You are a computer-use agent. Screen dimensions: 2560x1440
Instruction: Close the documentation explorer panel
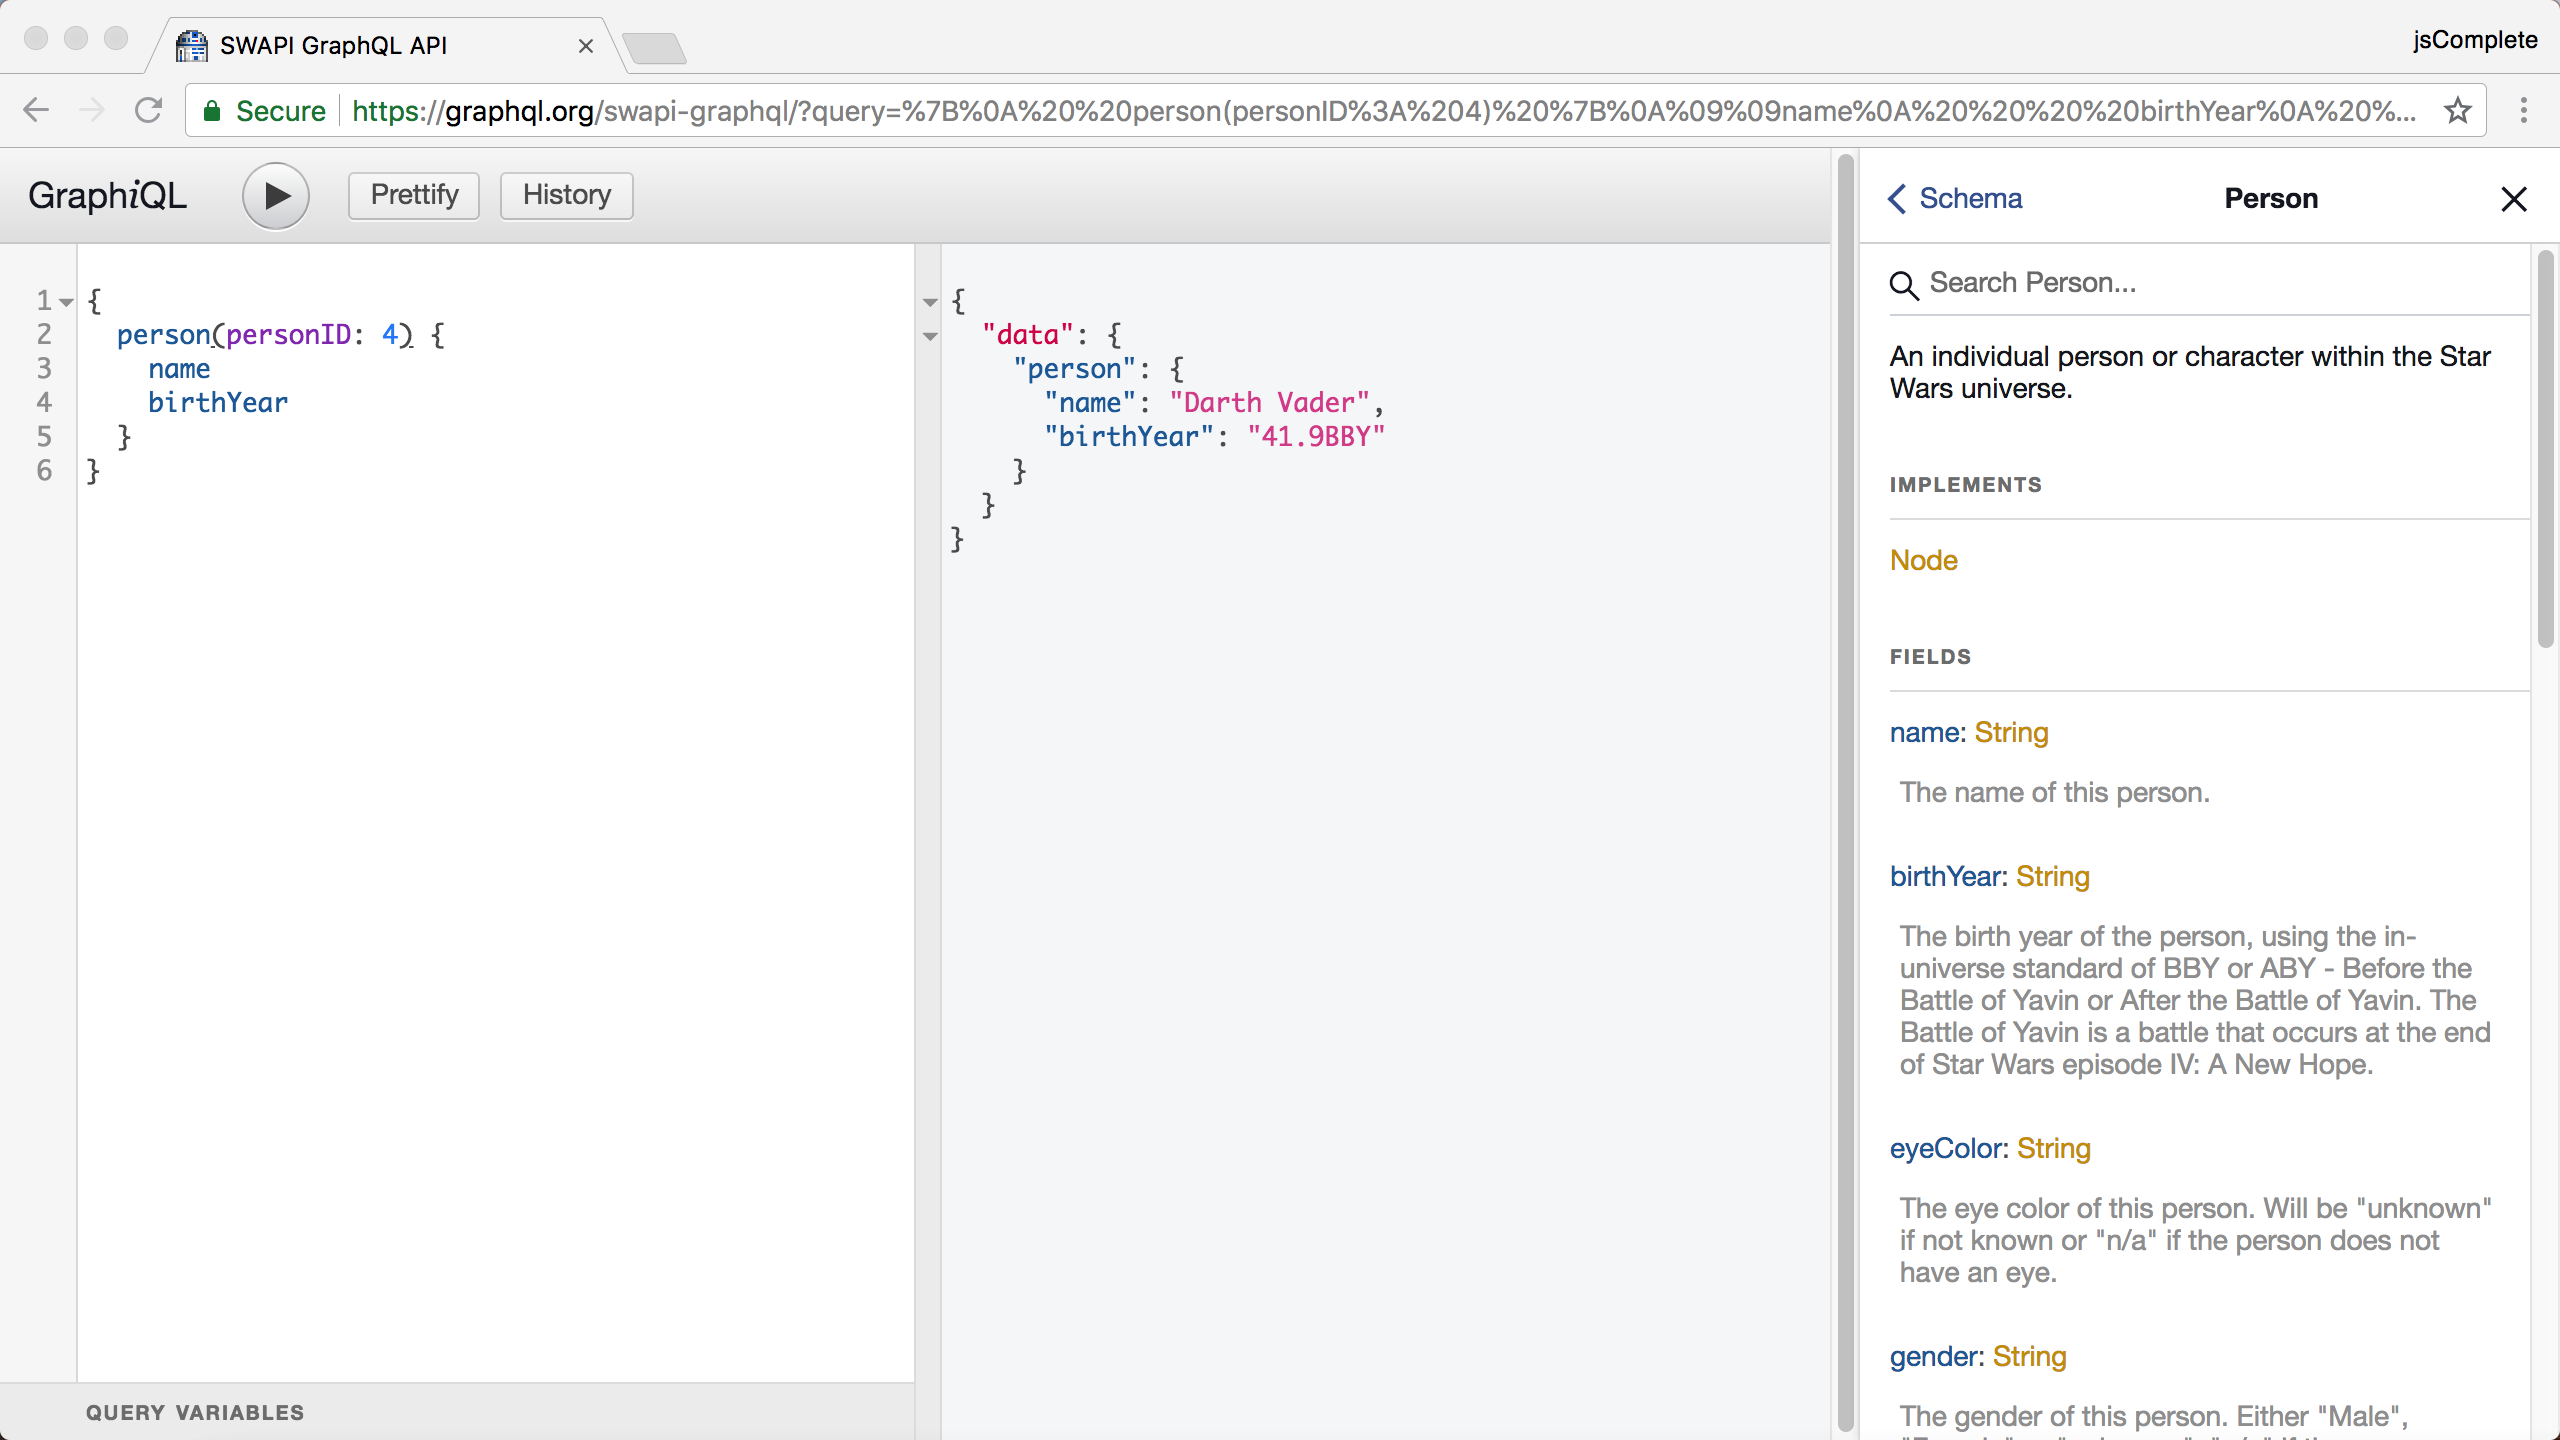coord(2514,199)
